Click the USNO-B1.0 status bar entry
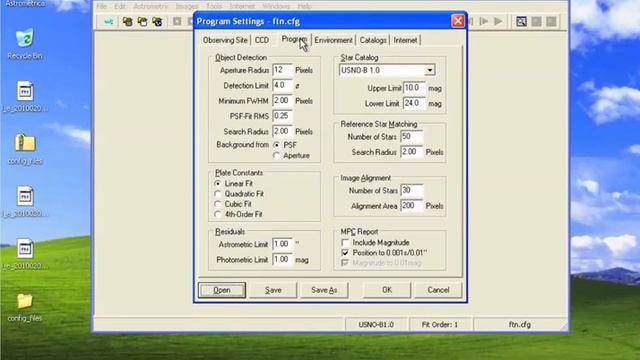Viewport: 640px width, 360px height. 376,325
